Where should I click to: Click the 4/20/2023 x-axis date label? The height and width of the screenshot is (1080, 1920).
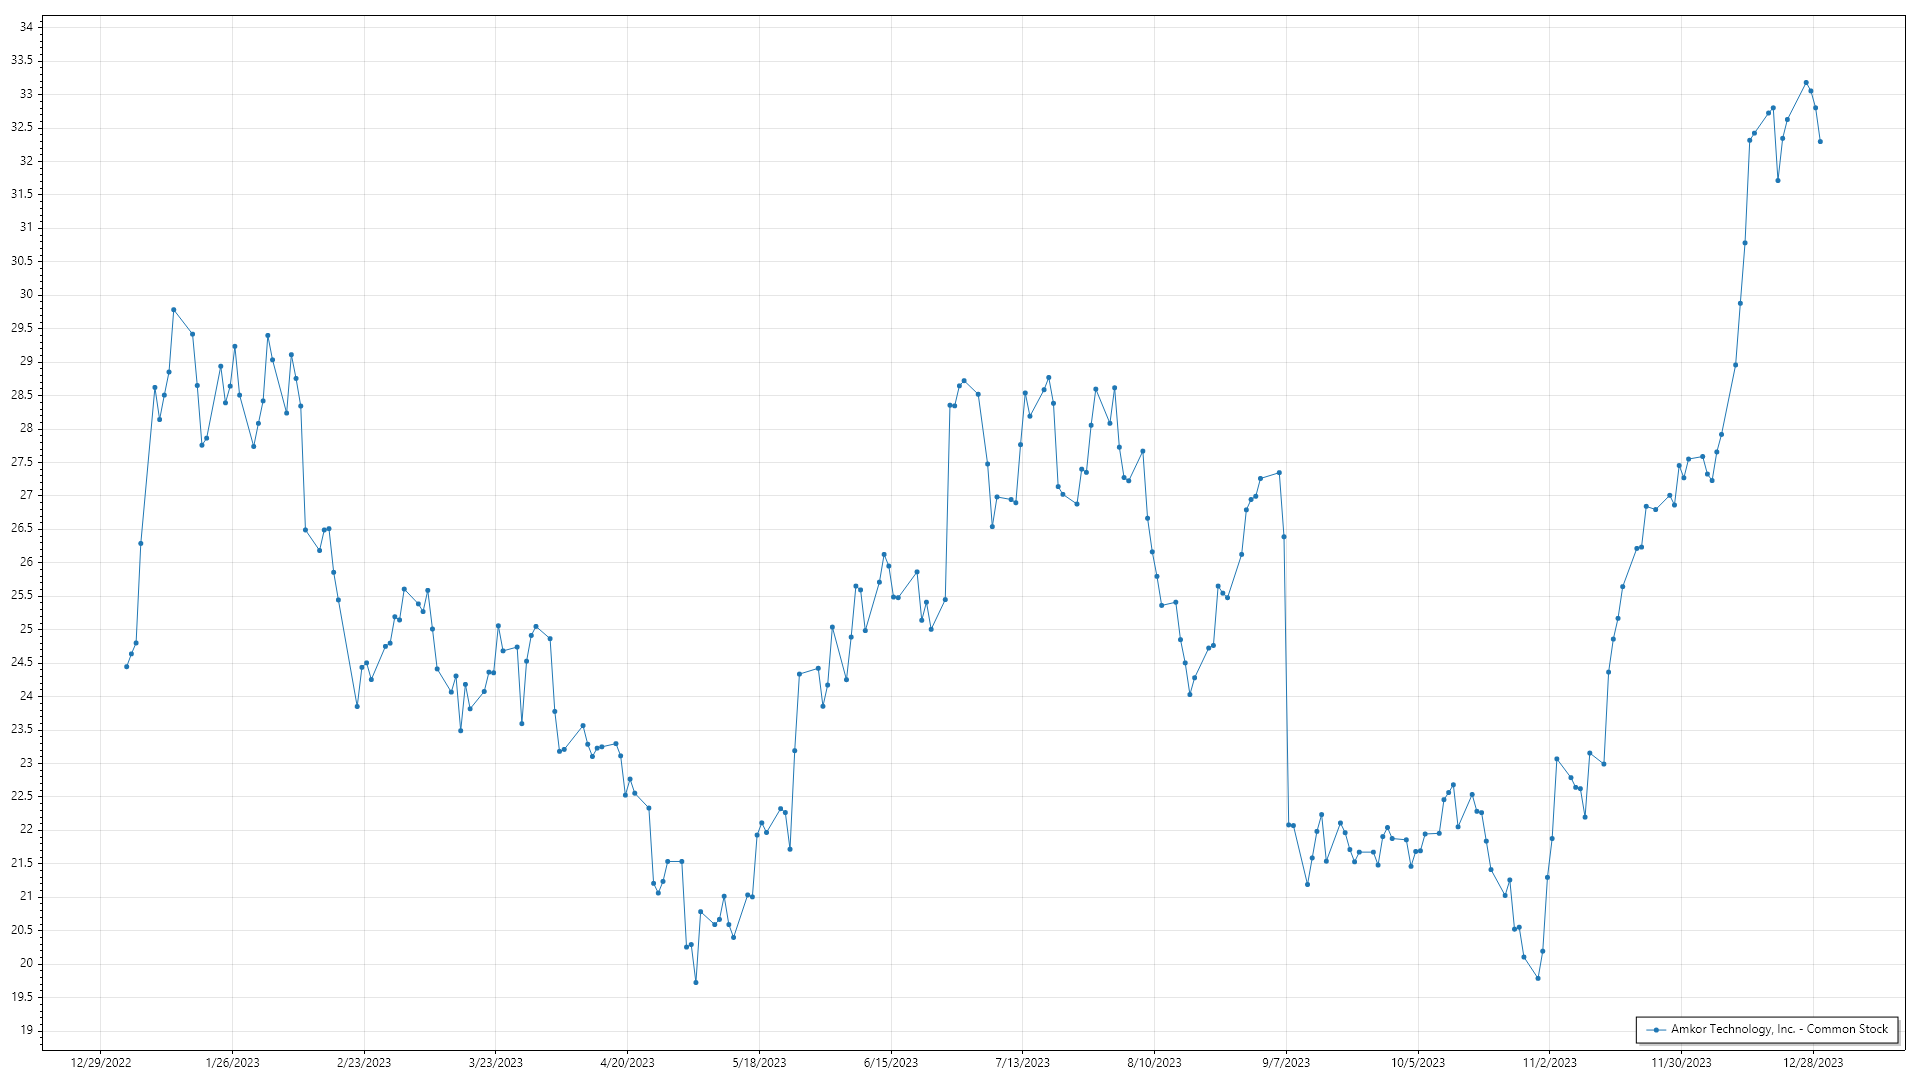coord(627,1063)
